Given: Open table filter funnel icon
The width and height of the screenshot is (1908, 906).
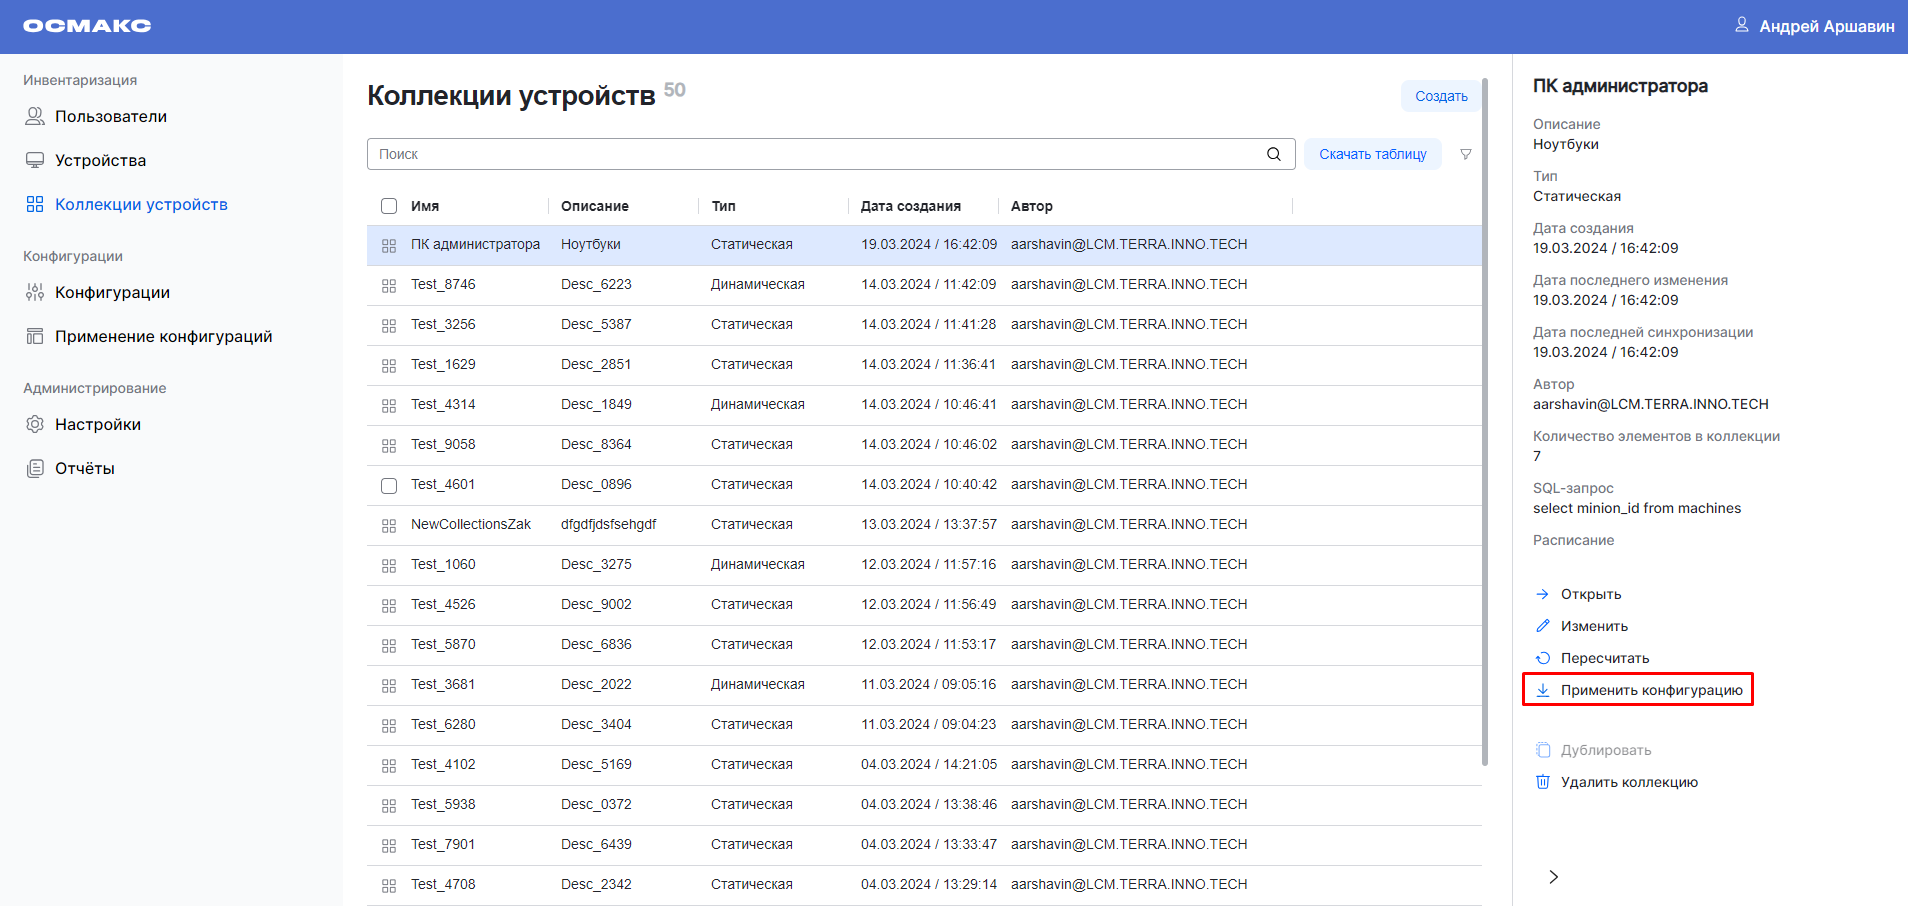Looking at the screenshot, I should [1465, 154].
